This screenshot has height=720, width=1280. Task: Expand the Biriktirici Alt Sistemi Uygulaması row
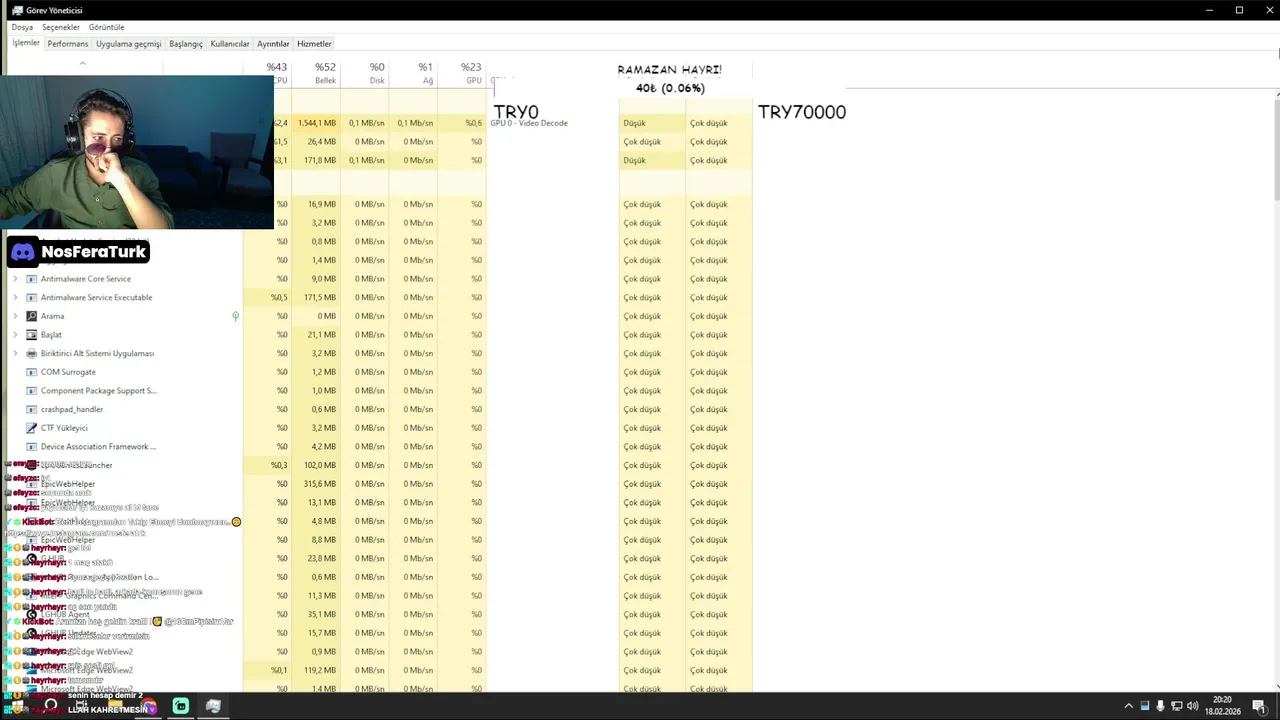pos(15,354)
